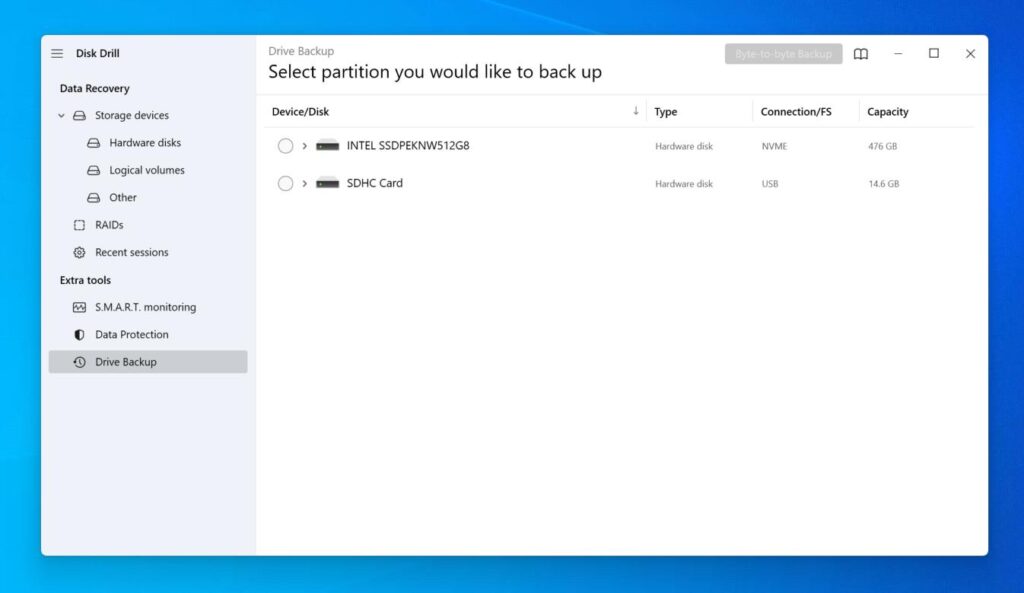
Task: Click the Drive Backup breadcrumb title
Action: (x=301, y=51)
